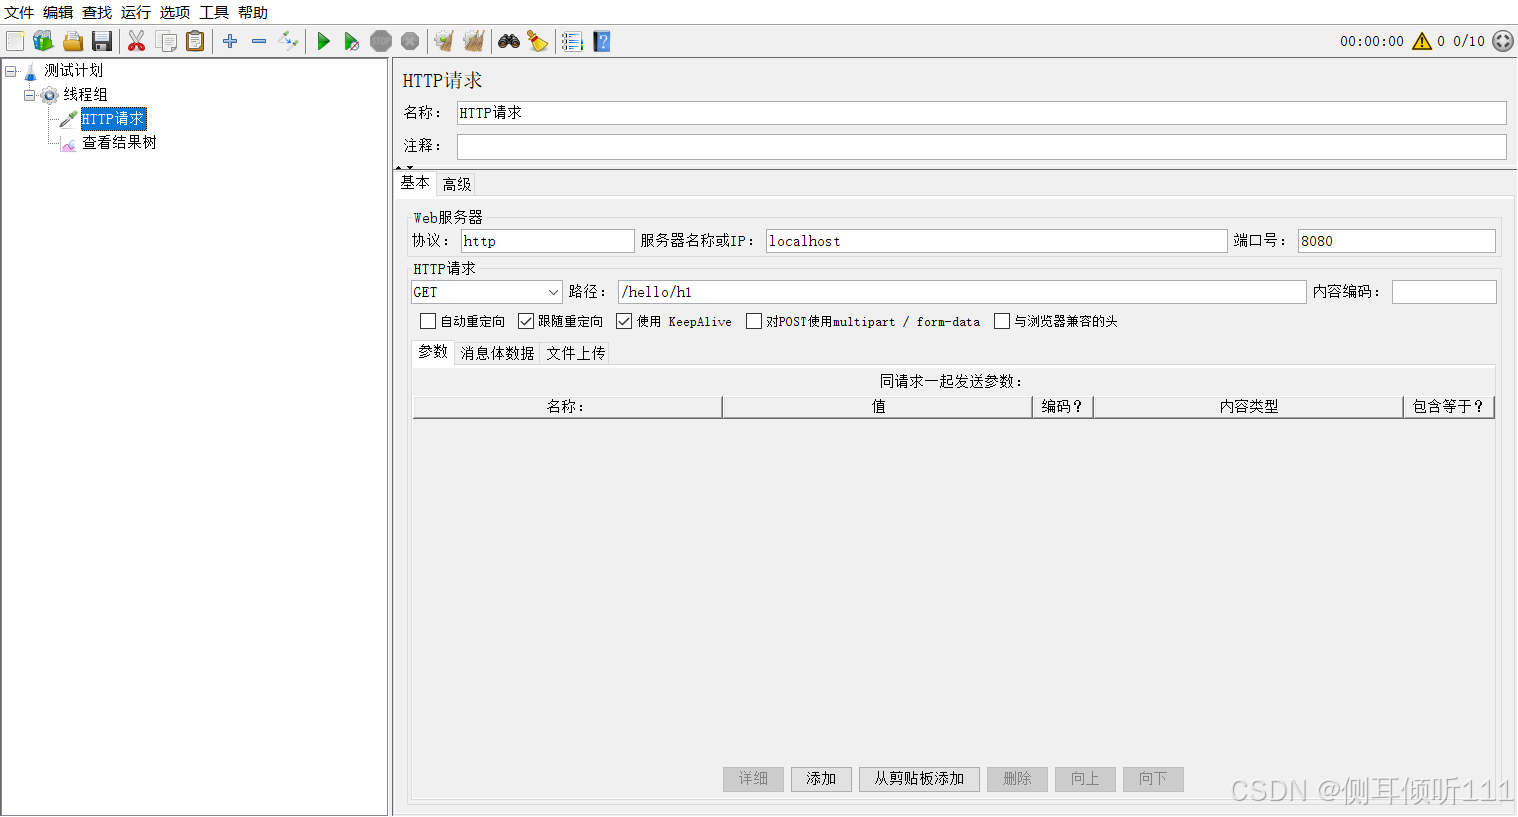Click the 注释 input field
This screenshot has height=817, width=1518.
981,147
